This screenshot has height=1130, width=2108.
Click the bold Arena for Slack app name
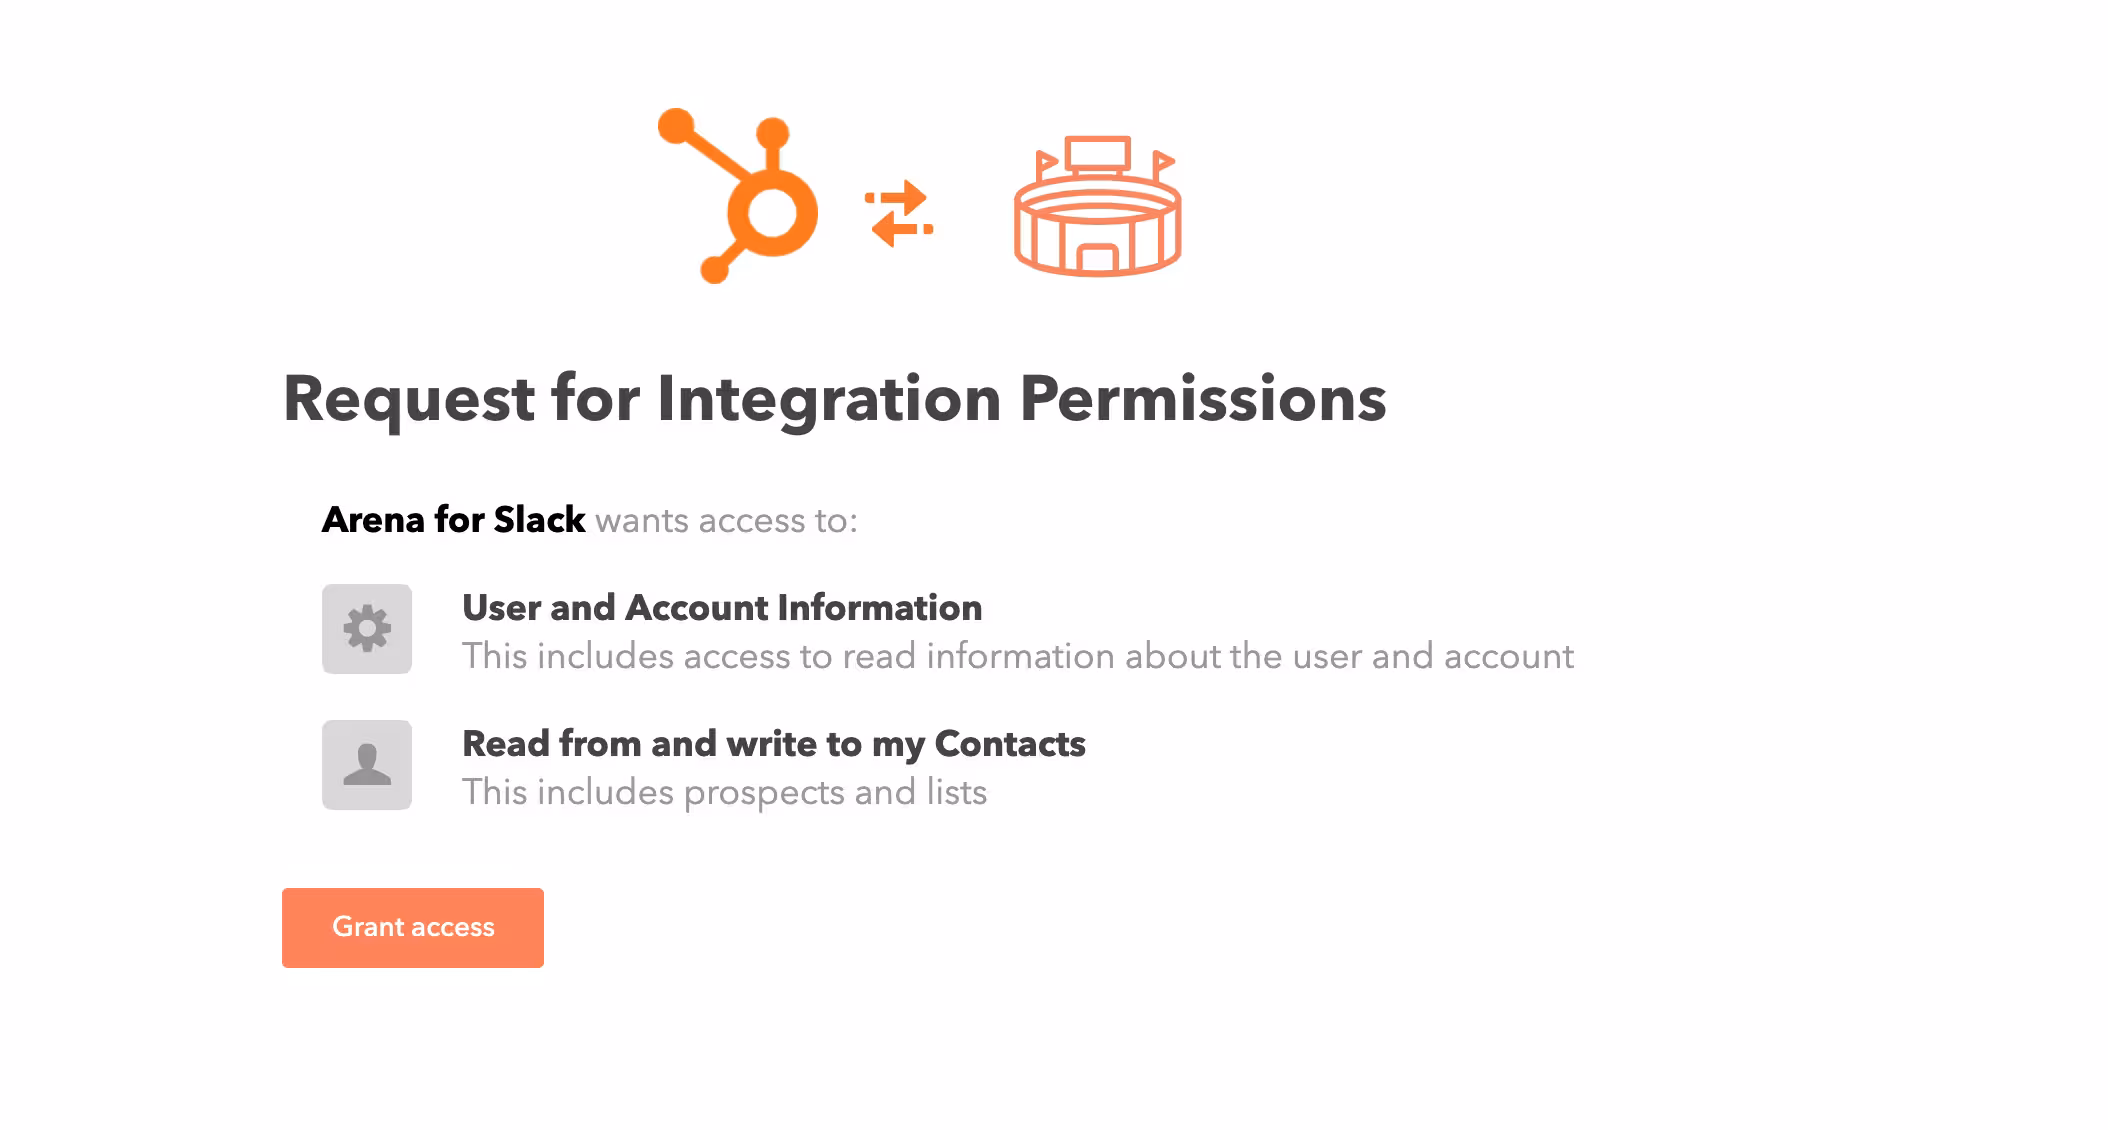coord(453,520)
